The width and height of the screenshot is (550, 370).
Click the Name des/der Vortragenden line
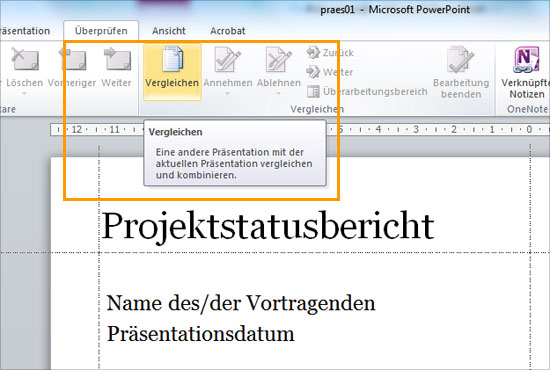pyautogui.click(x=241, y=303)
